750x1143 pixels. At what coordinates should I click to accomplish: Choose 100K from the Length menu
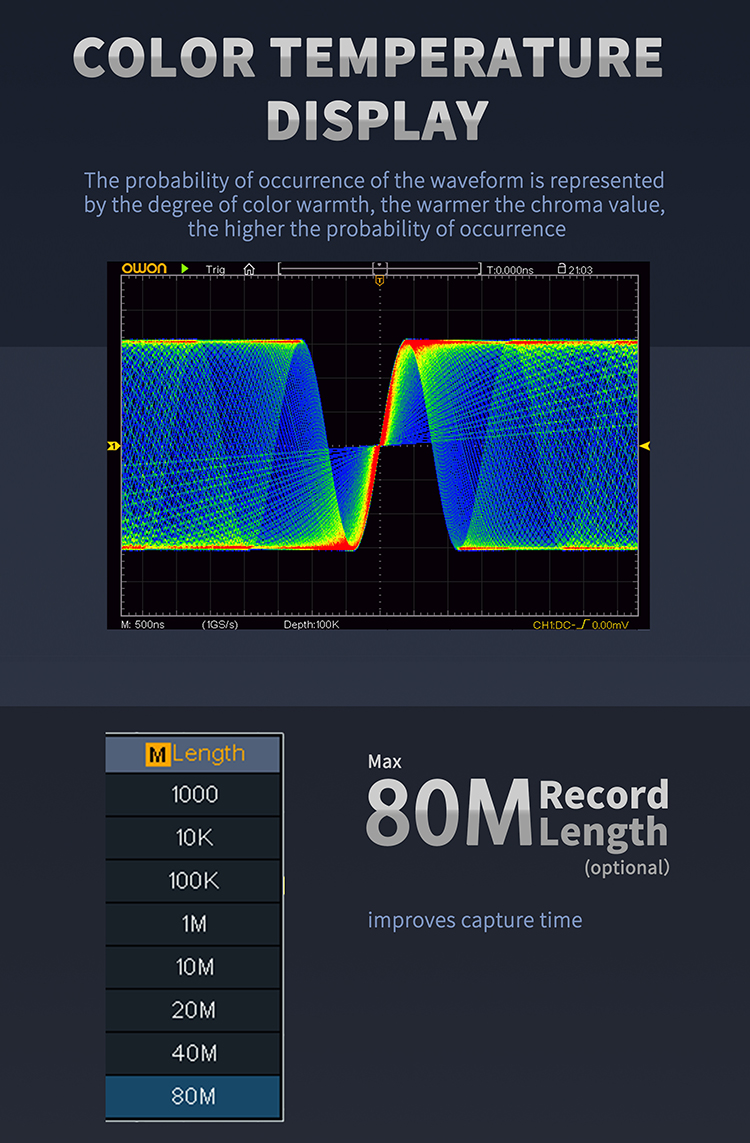[194, 881]
